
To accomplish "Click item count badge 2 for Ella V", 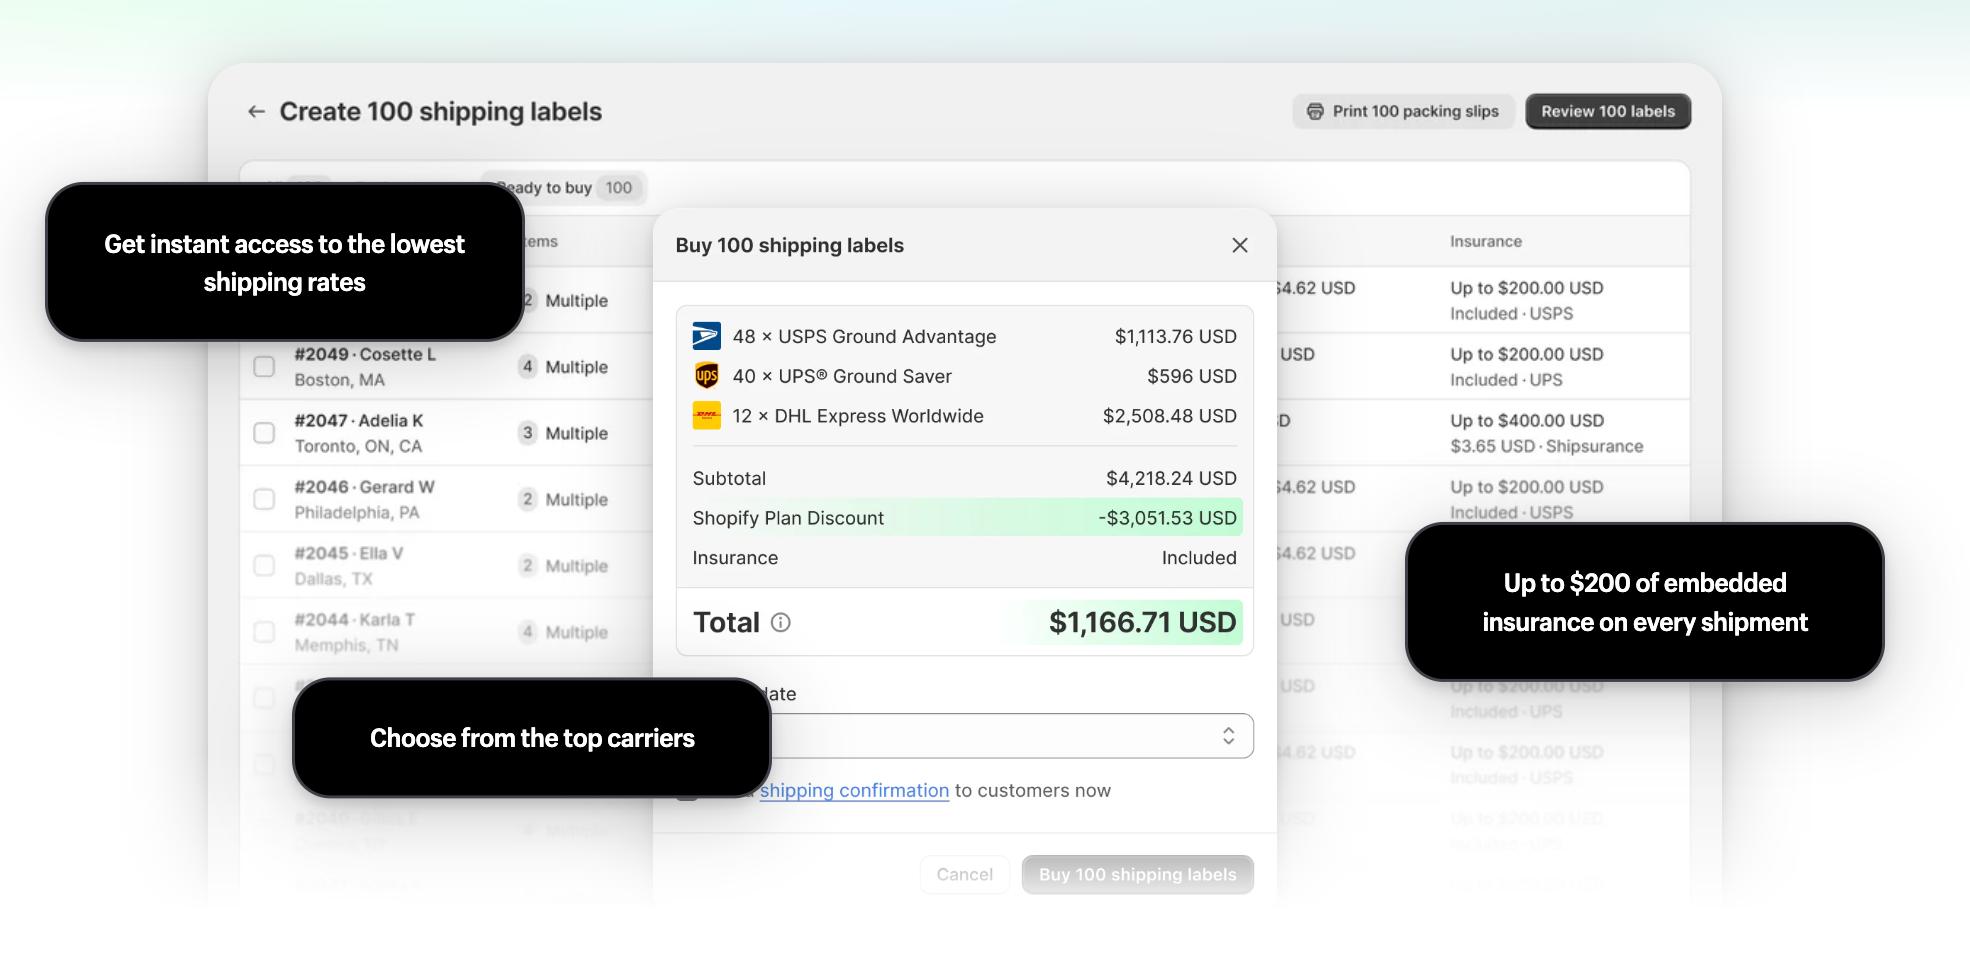I will 527,565.
